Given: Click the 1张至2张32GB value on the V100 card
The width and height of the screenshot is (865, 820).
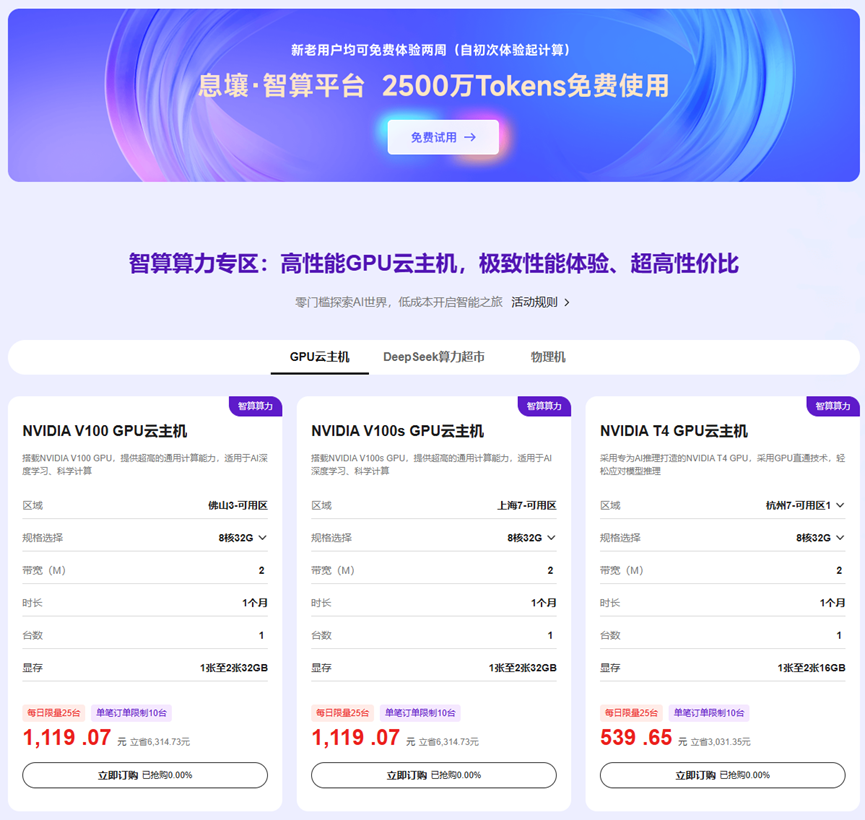Looking at the screenshot, I should click(x=234, y=668).
